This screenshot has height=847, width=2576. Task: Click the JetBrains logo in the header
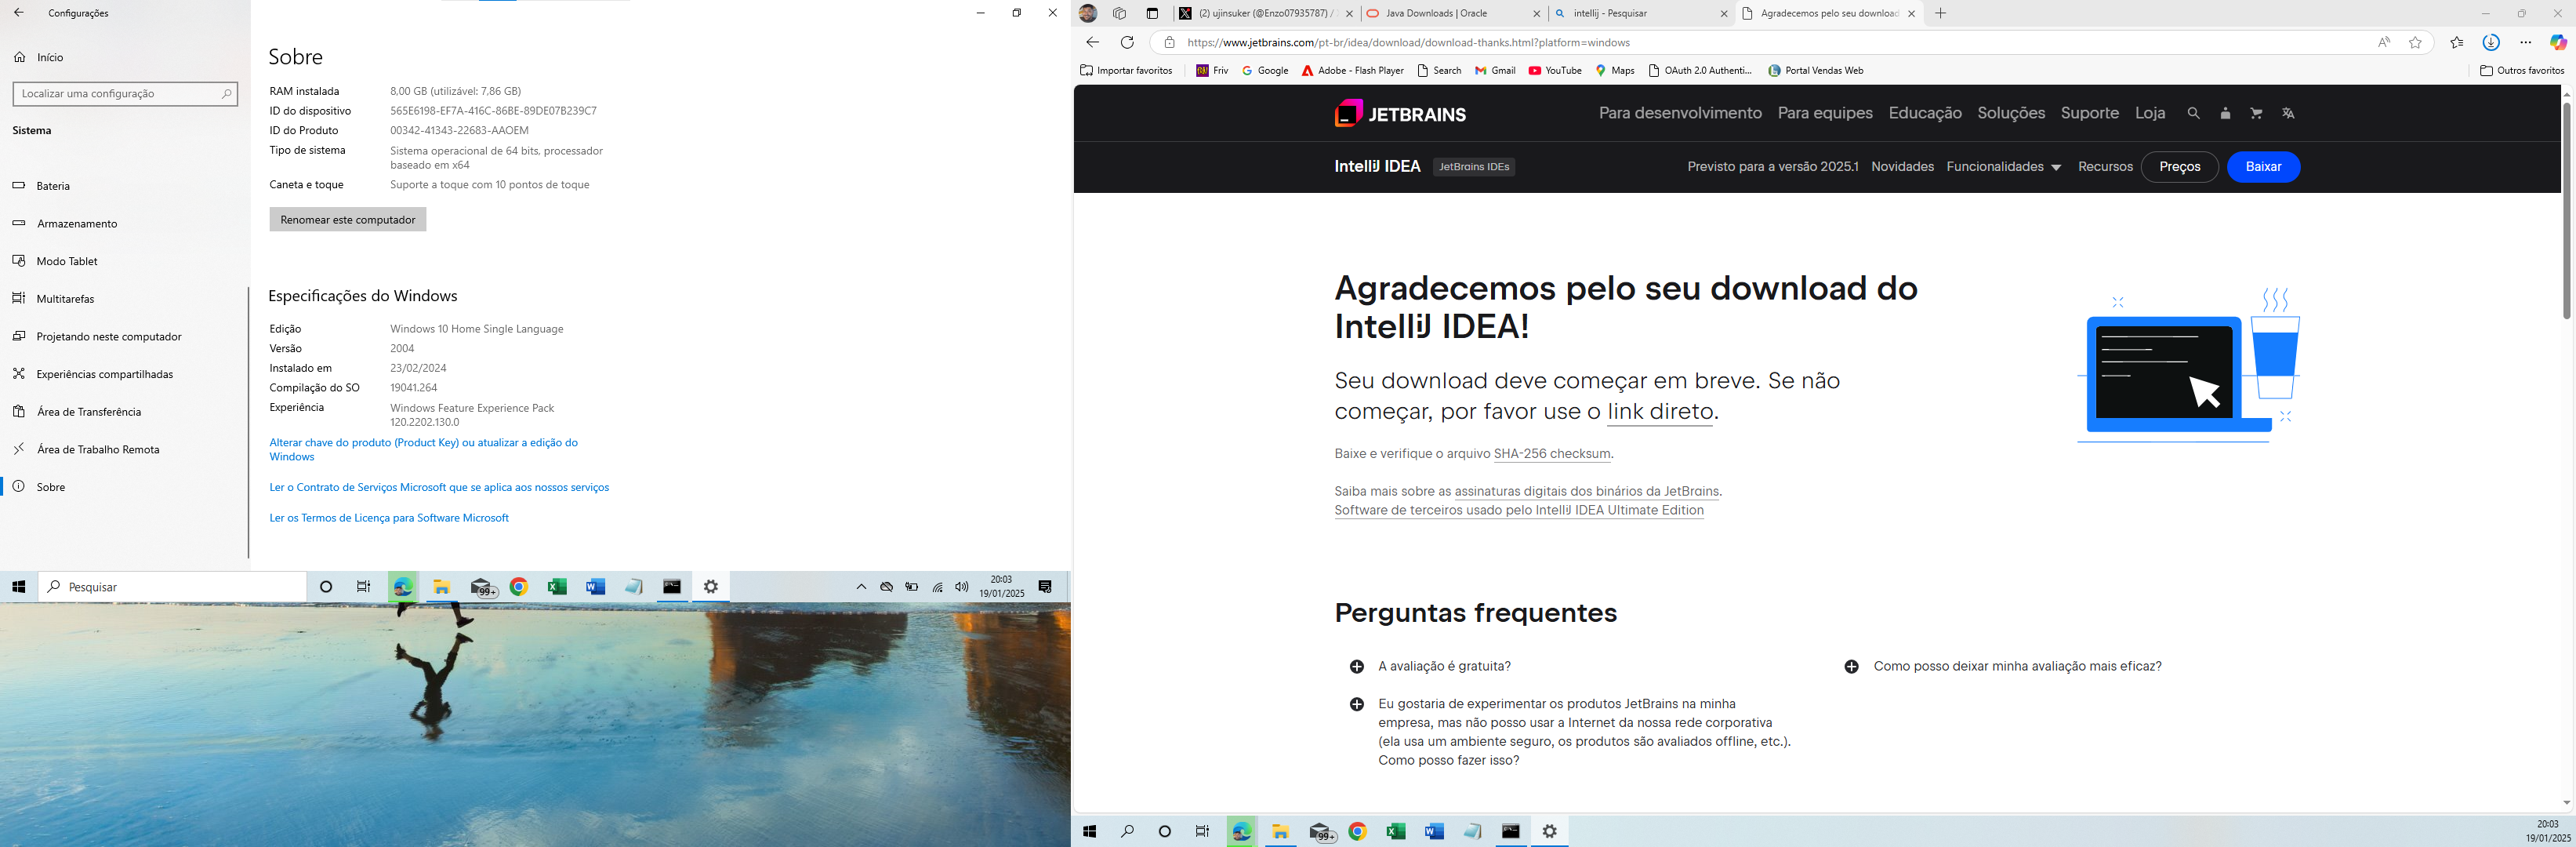pyautogui.click(x=1400, y=113)
